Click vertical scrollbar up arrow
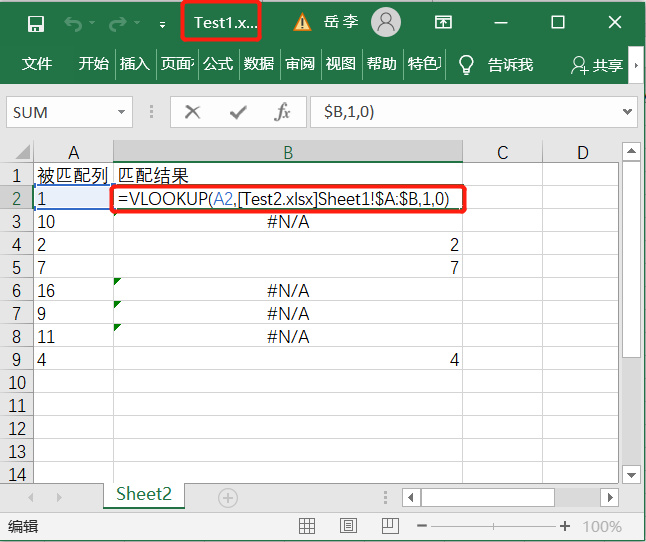Viewport: 646px width, 542px height. tap(631, 152)
